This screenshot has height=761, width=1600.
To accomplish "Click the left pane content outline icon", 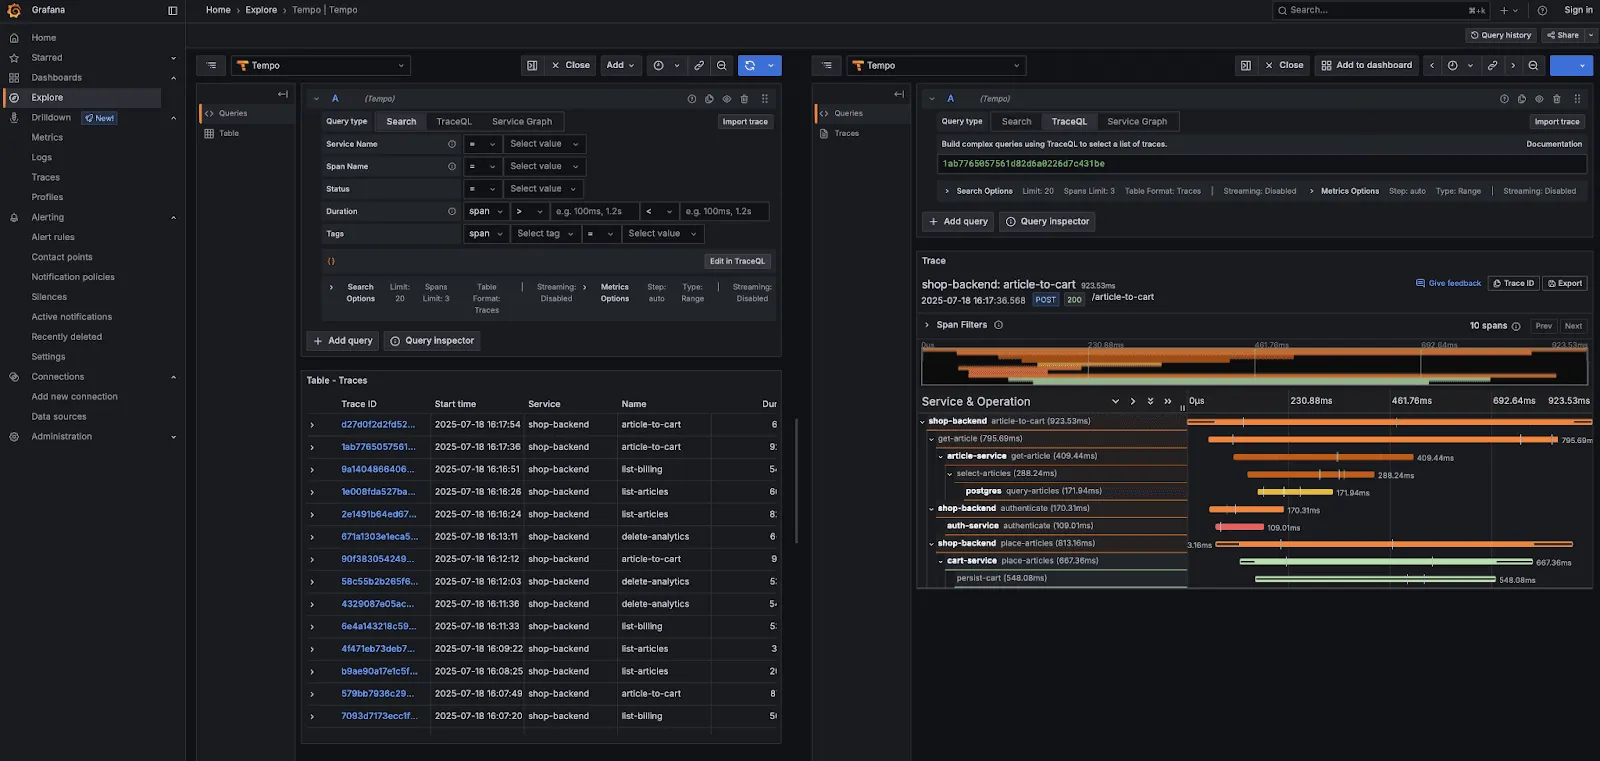I will pyautogui.click(x=211, y=66).
